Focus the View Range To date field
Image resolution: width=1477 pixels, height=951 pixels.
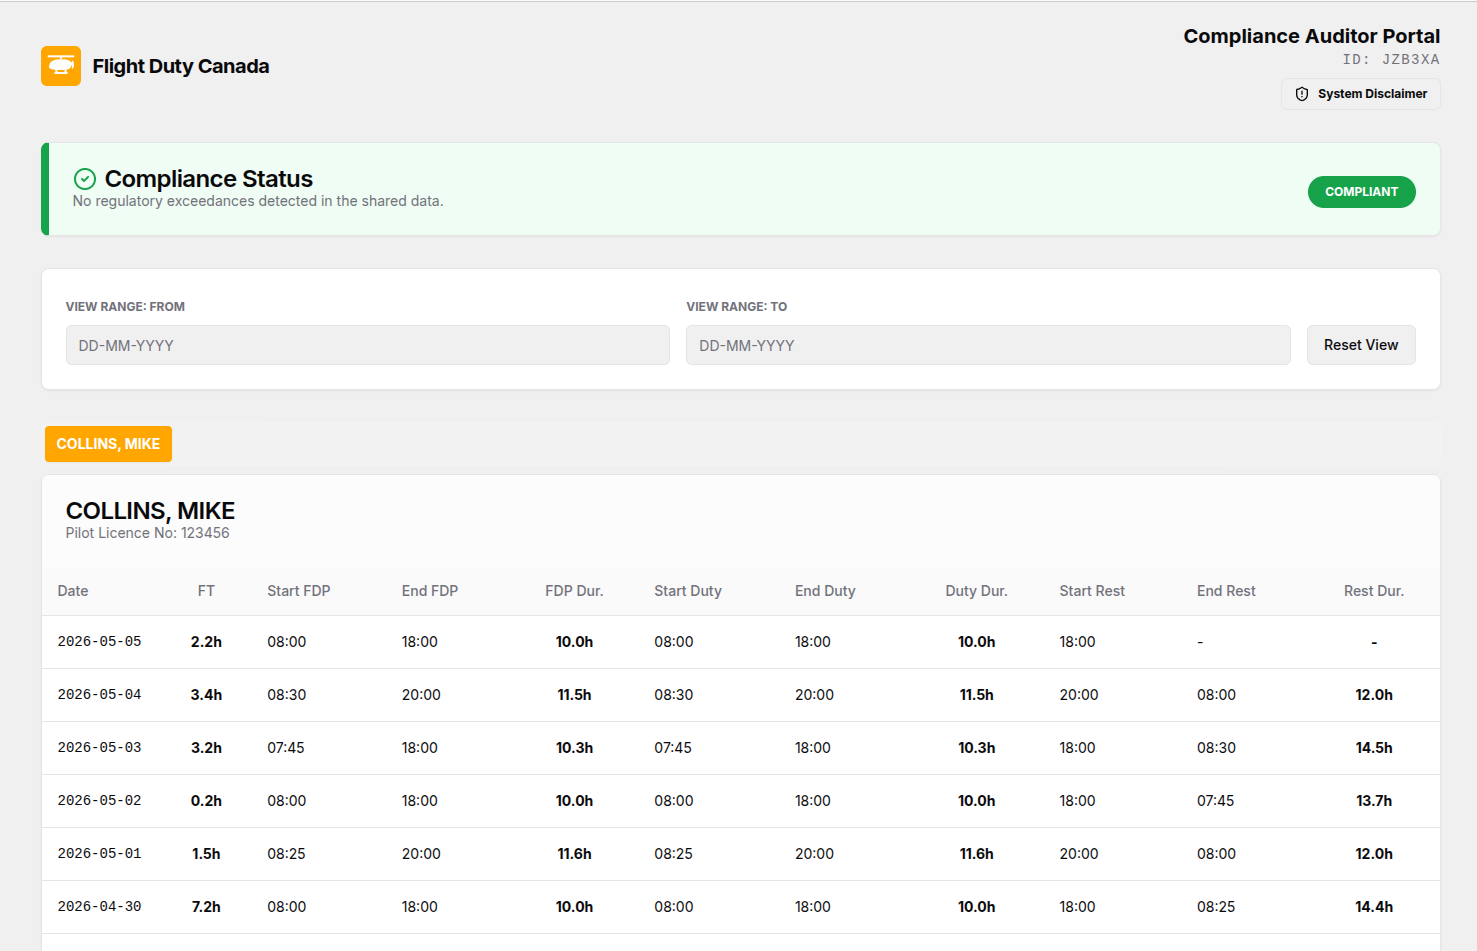pyautogui.click(x=988, y=345)
